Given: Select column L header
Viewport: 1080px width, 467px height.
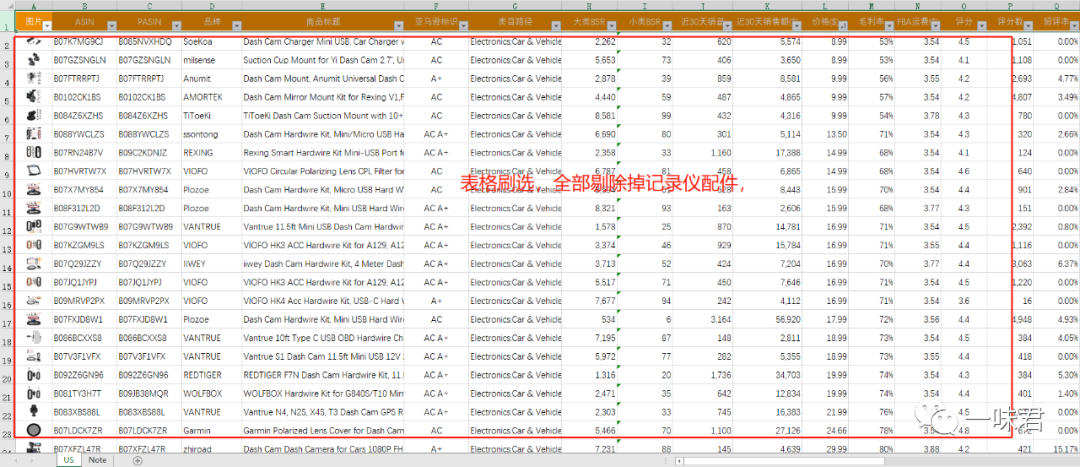Looking at the screenshot, I should pos(825,6).
